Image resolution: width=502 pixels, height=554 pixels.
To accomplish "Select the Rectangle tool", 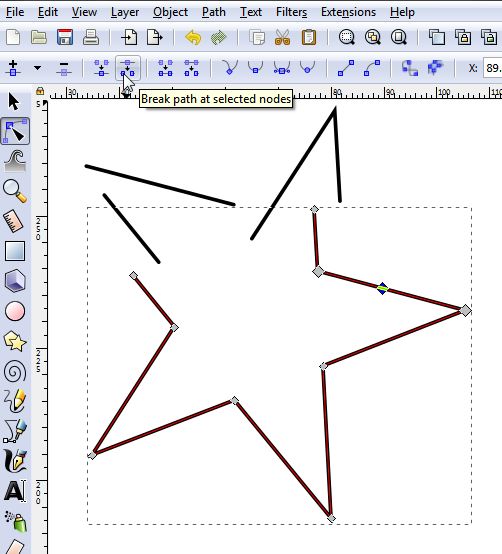I will click(15, 251).
